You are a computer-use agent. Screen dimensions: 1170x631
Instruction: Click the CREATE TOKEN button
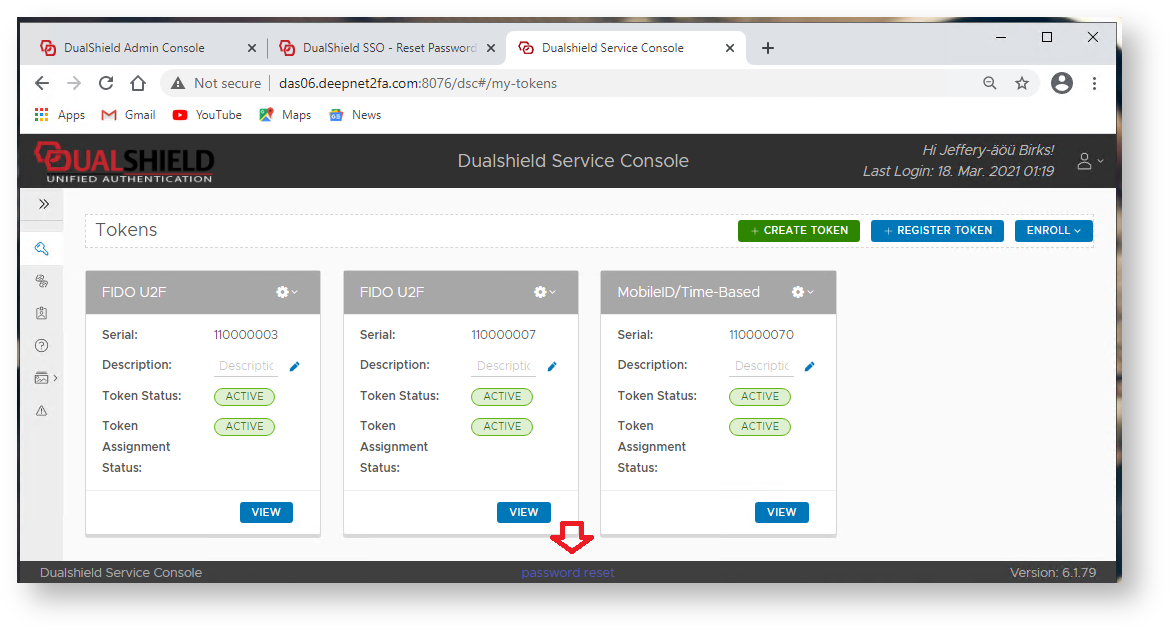coord(798,231)
